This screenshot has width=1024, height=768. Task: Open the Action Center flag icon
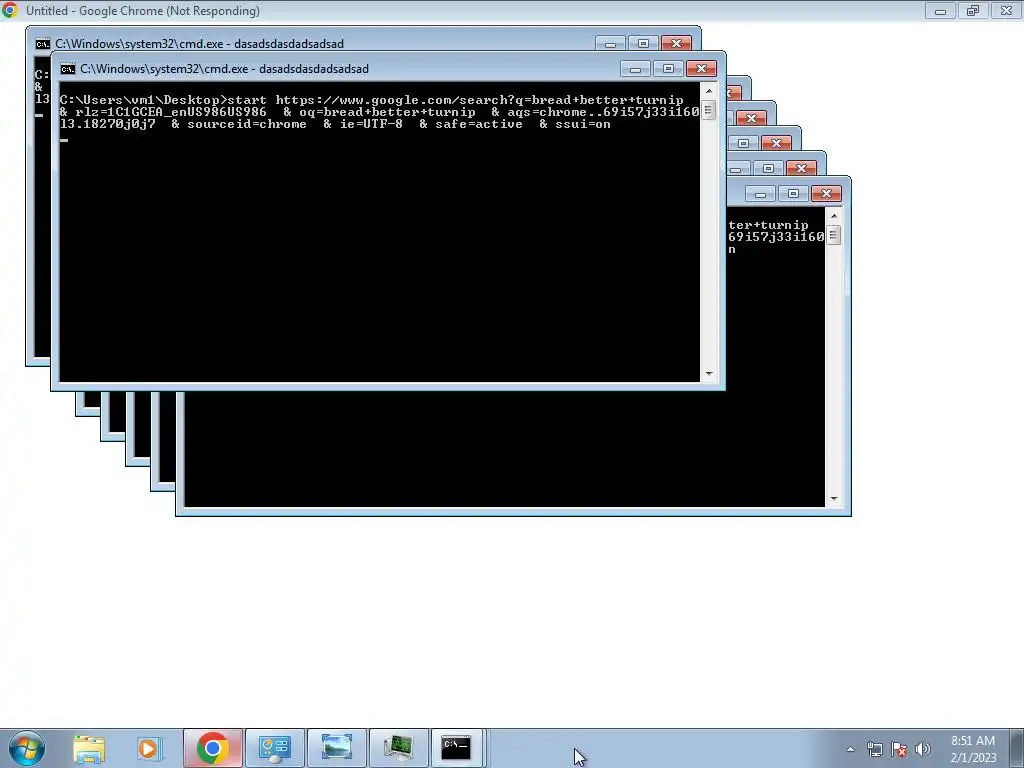tap(899, 749)
